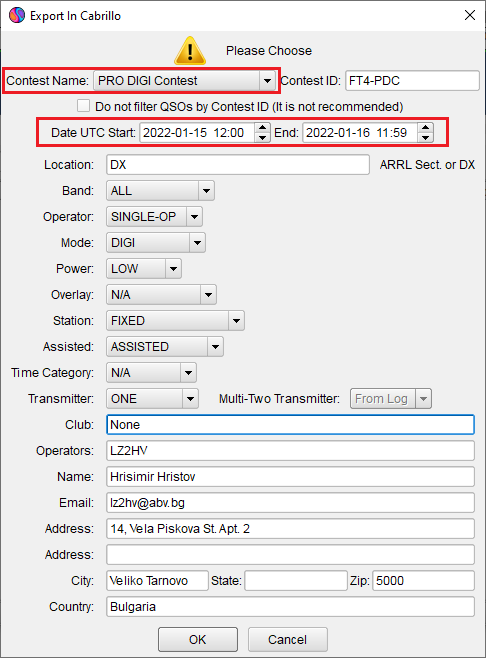Open the Power LOW dropdown
The image size is (486, 658).
[x=173, y=269]
